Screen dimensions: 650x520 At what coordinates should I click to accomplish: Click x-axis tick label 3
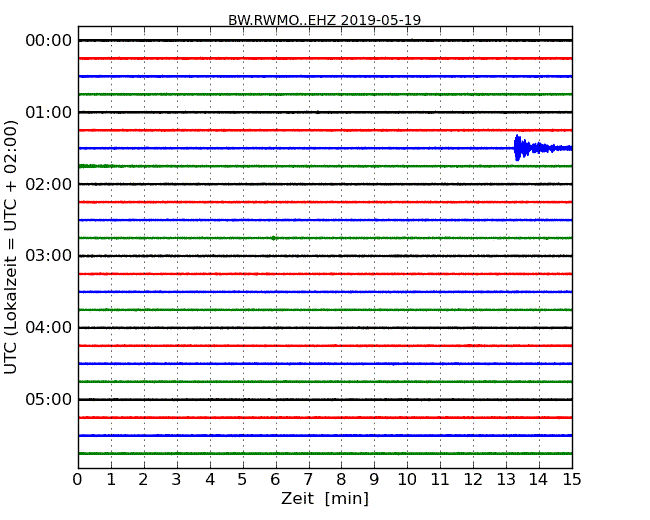click(x=177, y=480)
